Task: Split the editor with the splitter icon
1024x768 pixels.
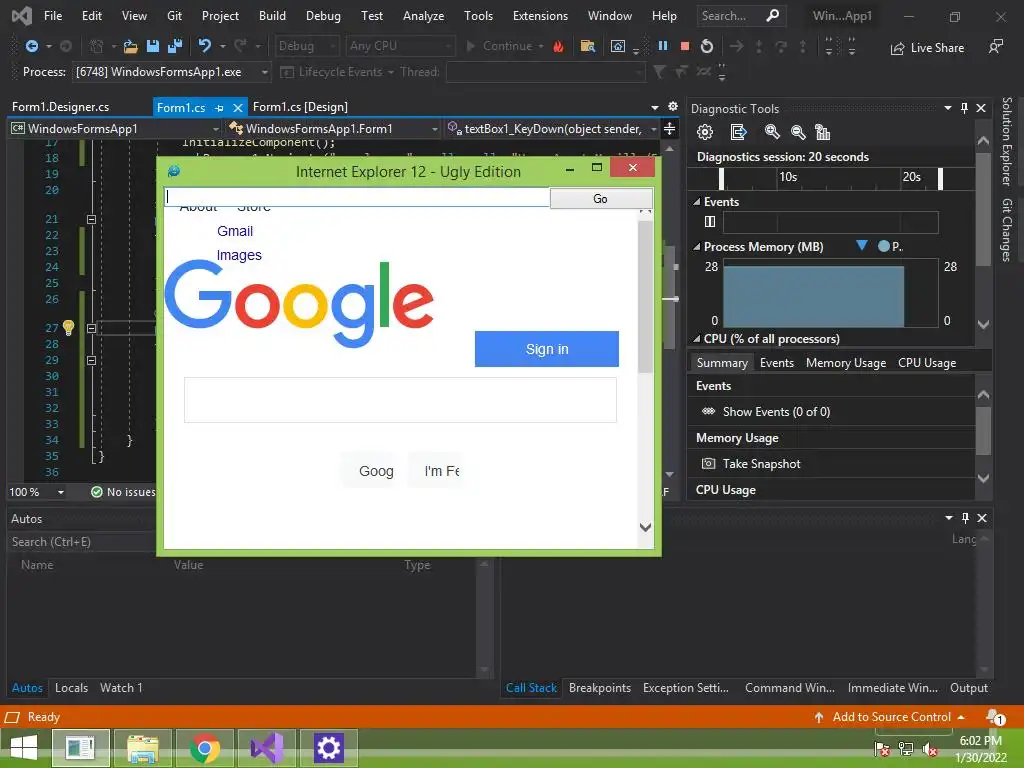Action: point(669,129)
